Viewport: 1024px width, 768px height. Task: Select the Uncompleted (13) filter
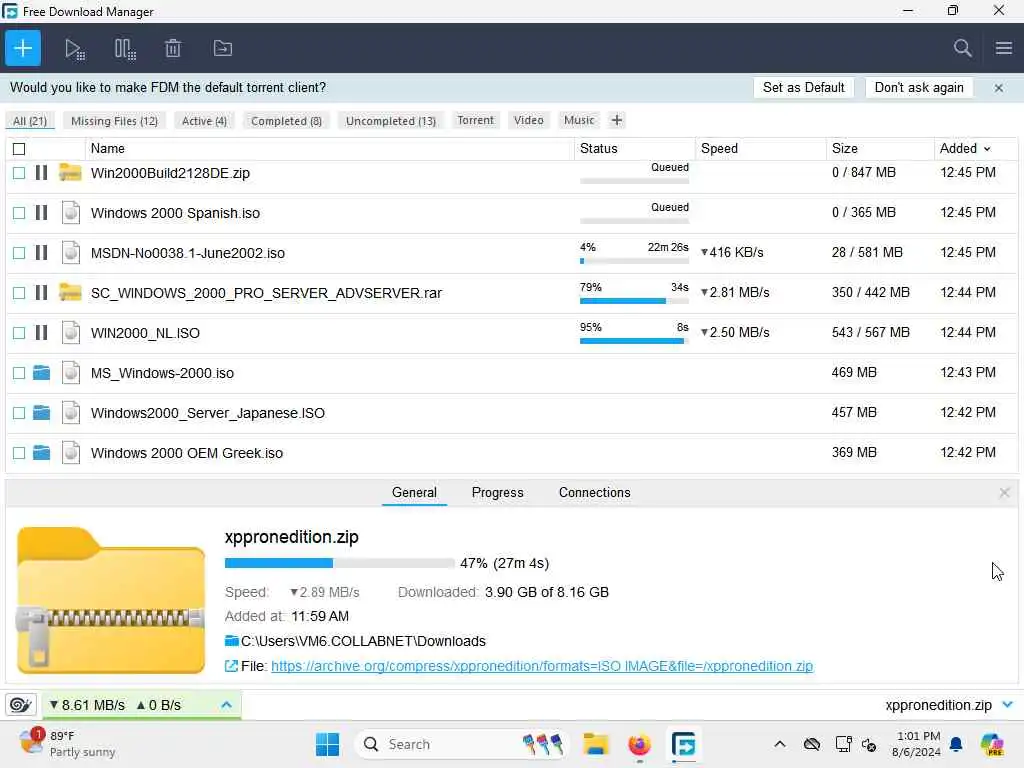pos(391,121)
